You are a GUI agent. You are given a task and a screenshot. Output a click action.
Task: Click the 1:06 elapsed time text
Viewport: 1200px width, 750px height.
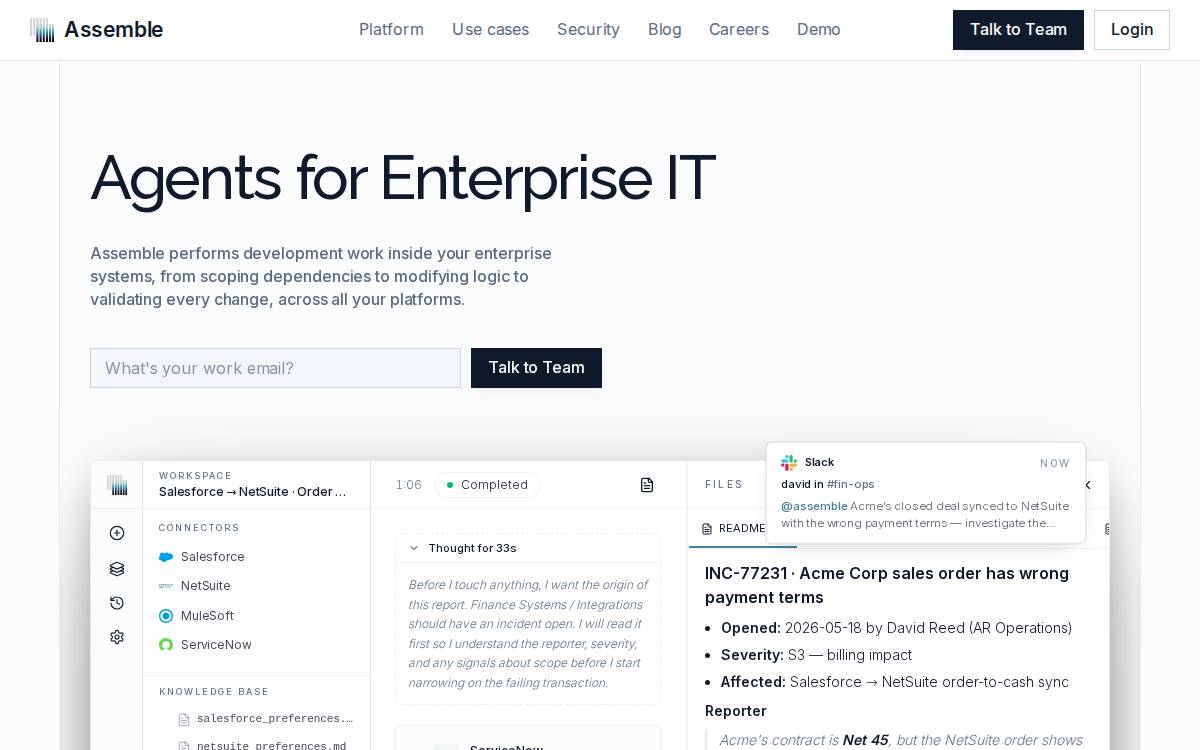pyautogui.click(x=408, y=485)
